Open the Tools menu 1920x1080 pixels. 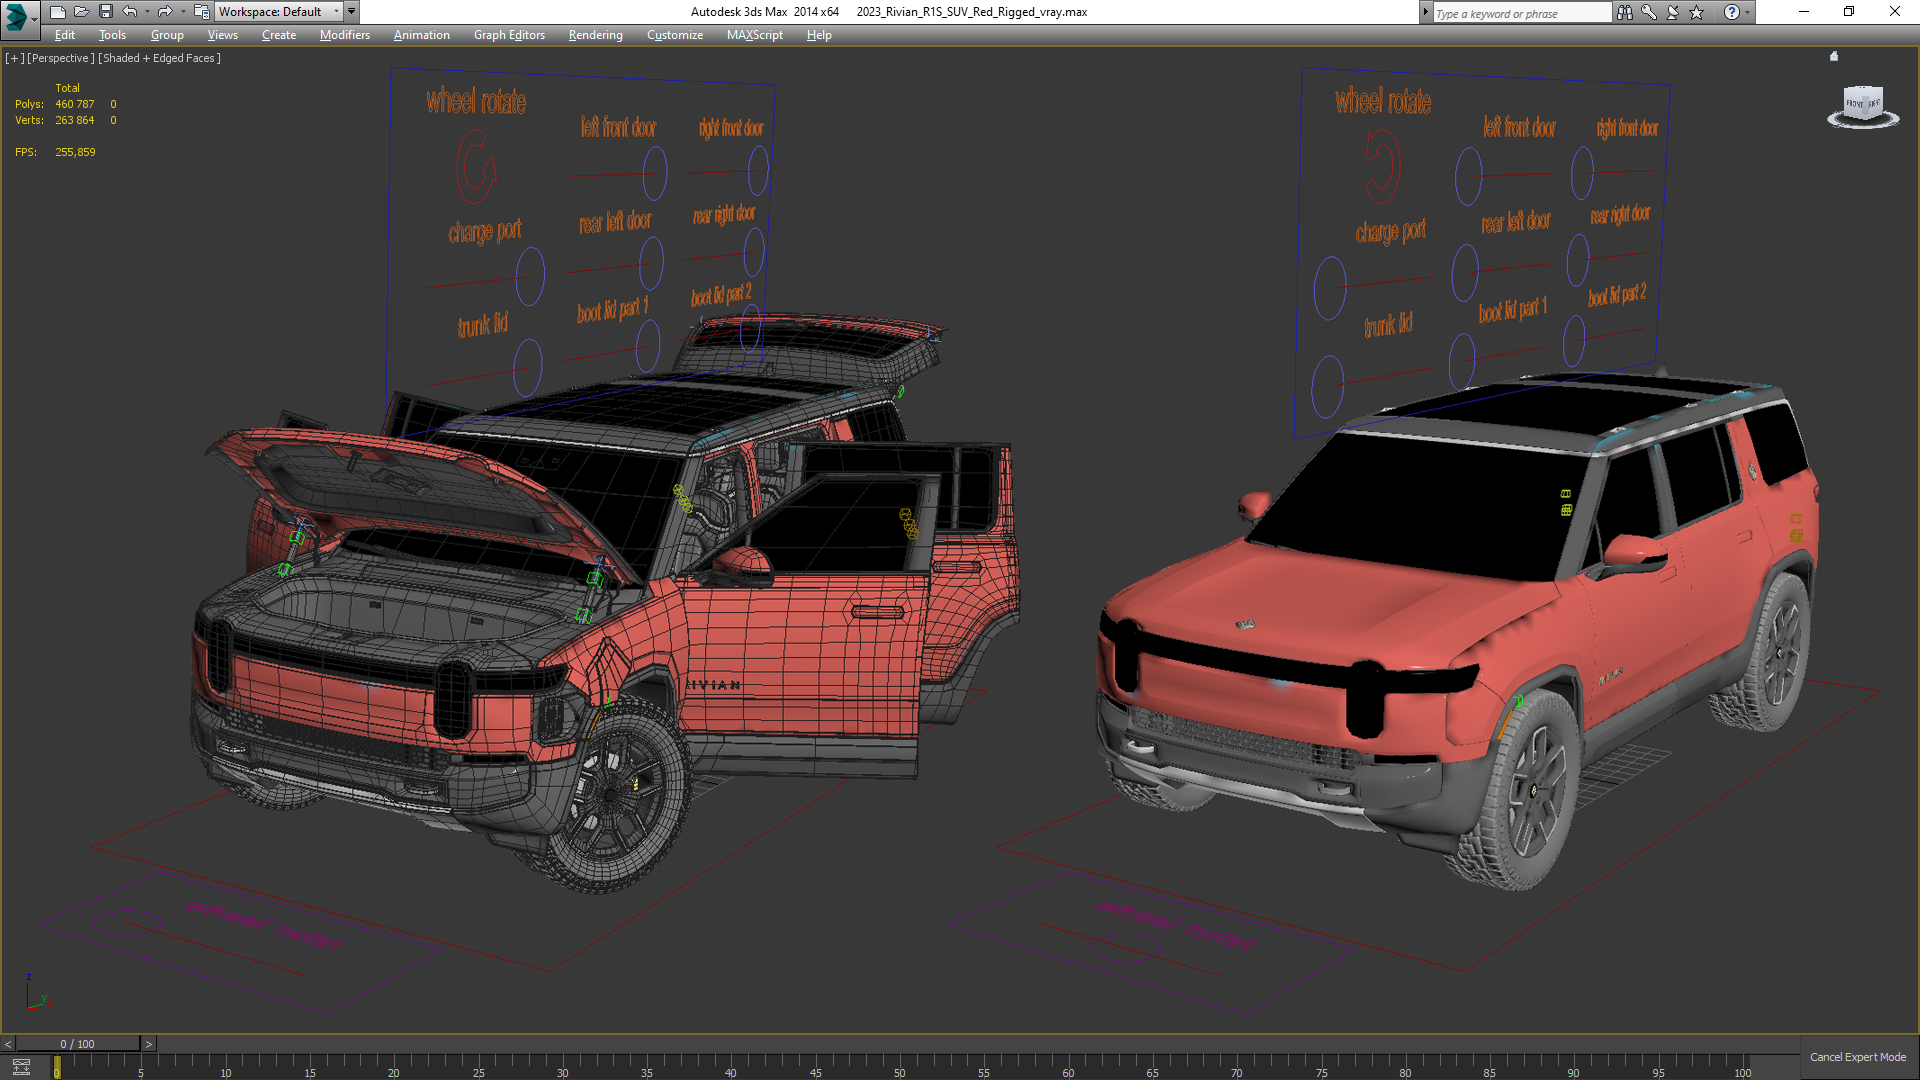(112, 35)
